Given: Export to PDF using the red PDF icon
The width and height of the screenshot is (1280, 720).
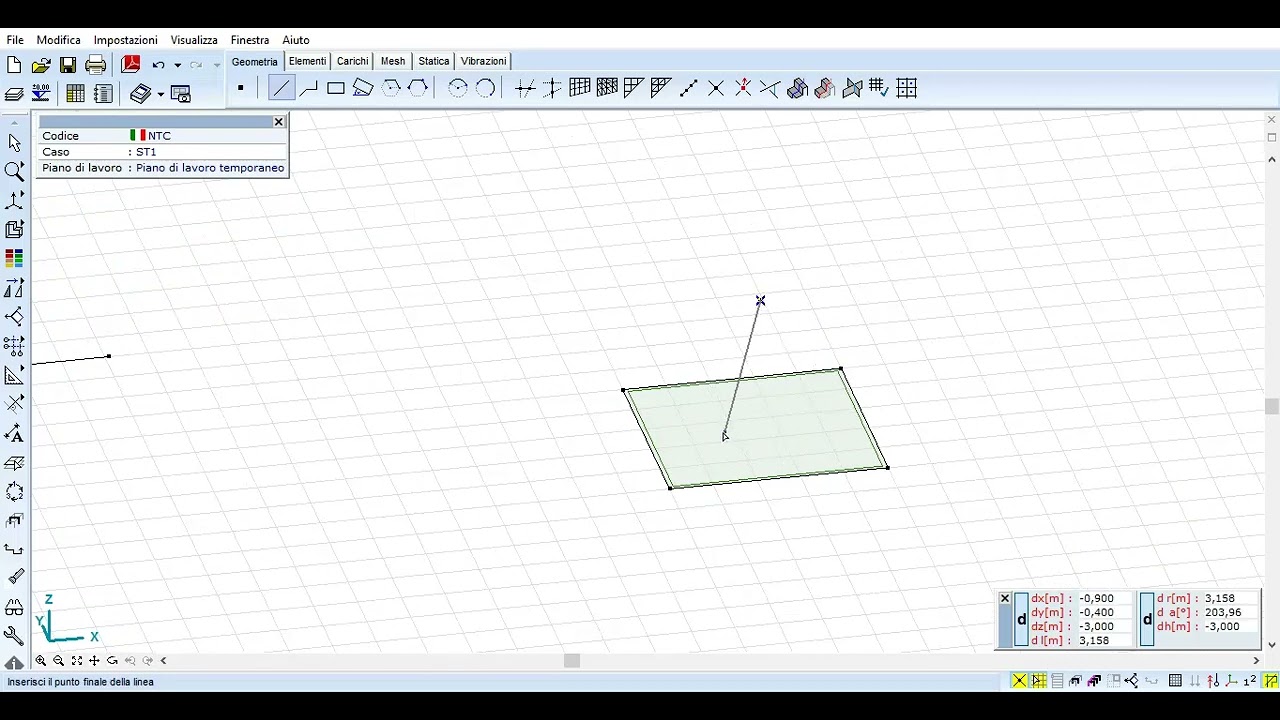Looking at the screenshot, I should [130, 65].
